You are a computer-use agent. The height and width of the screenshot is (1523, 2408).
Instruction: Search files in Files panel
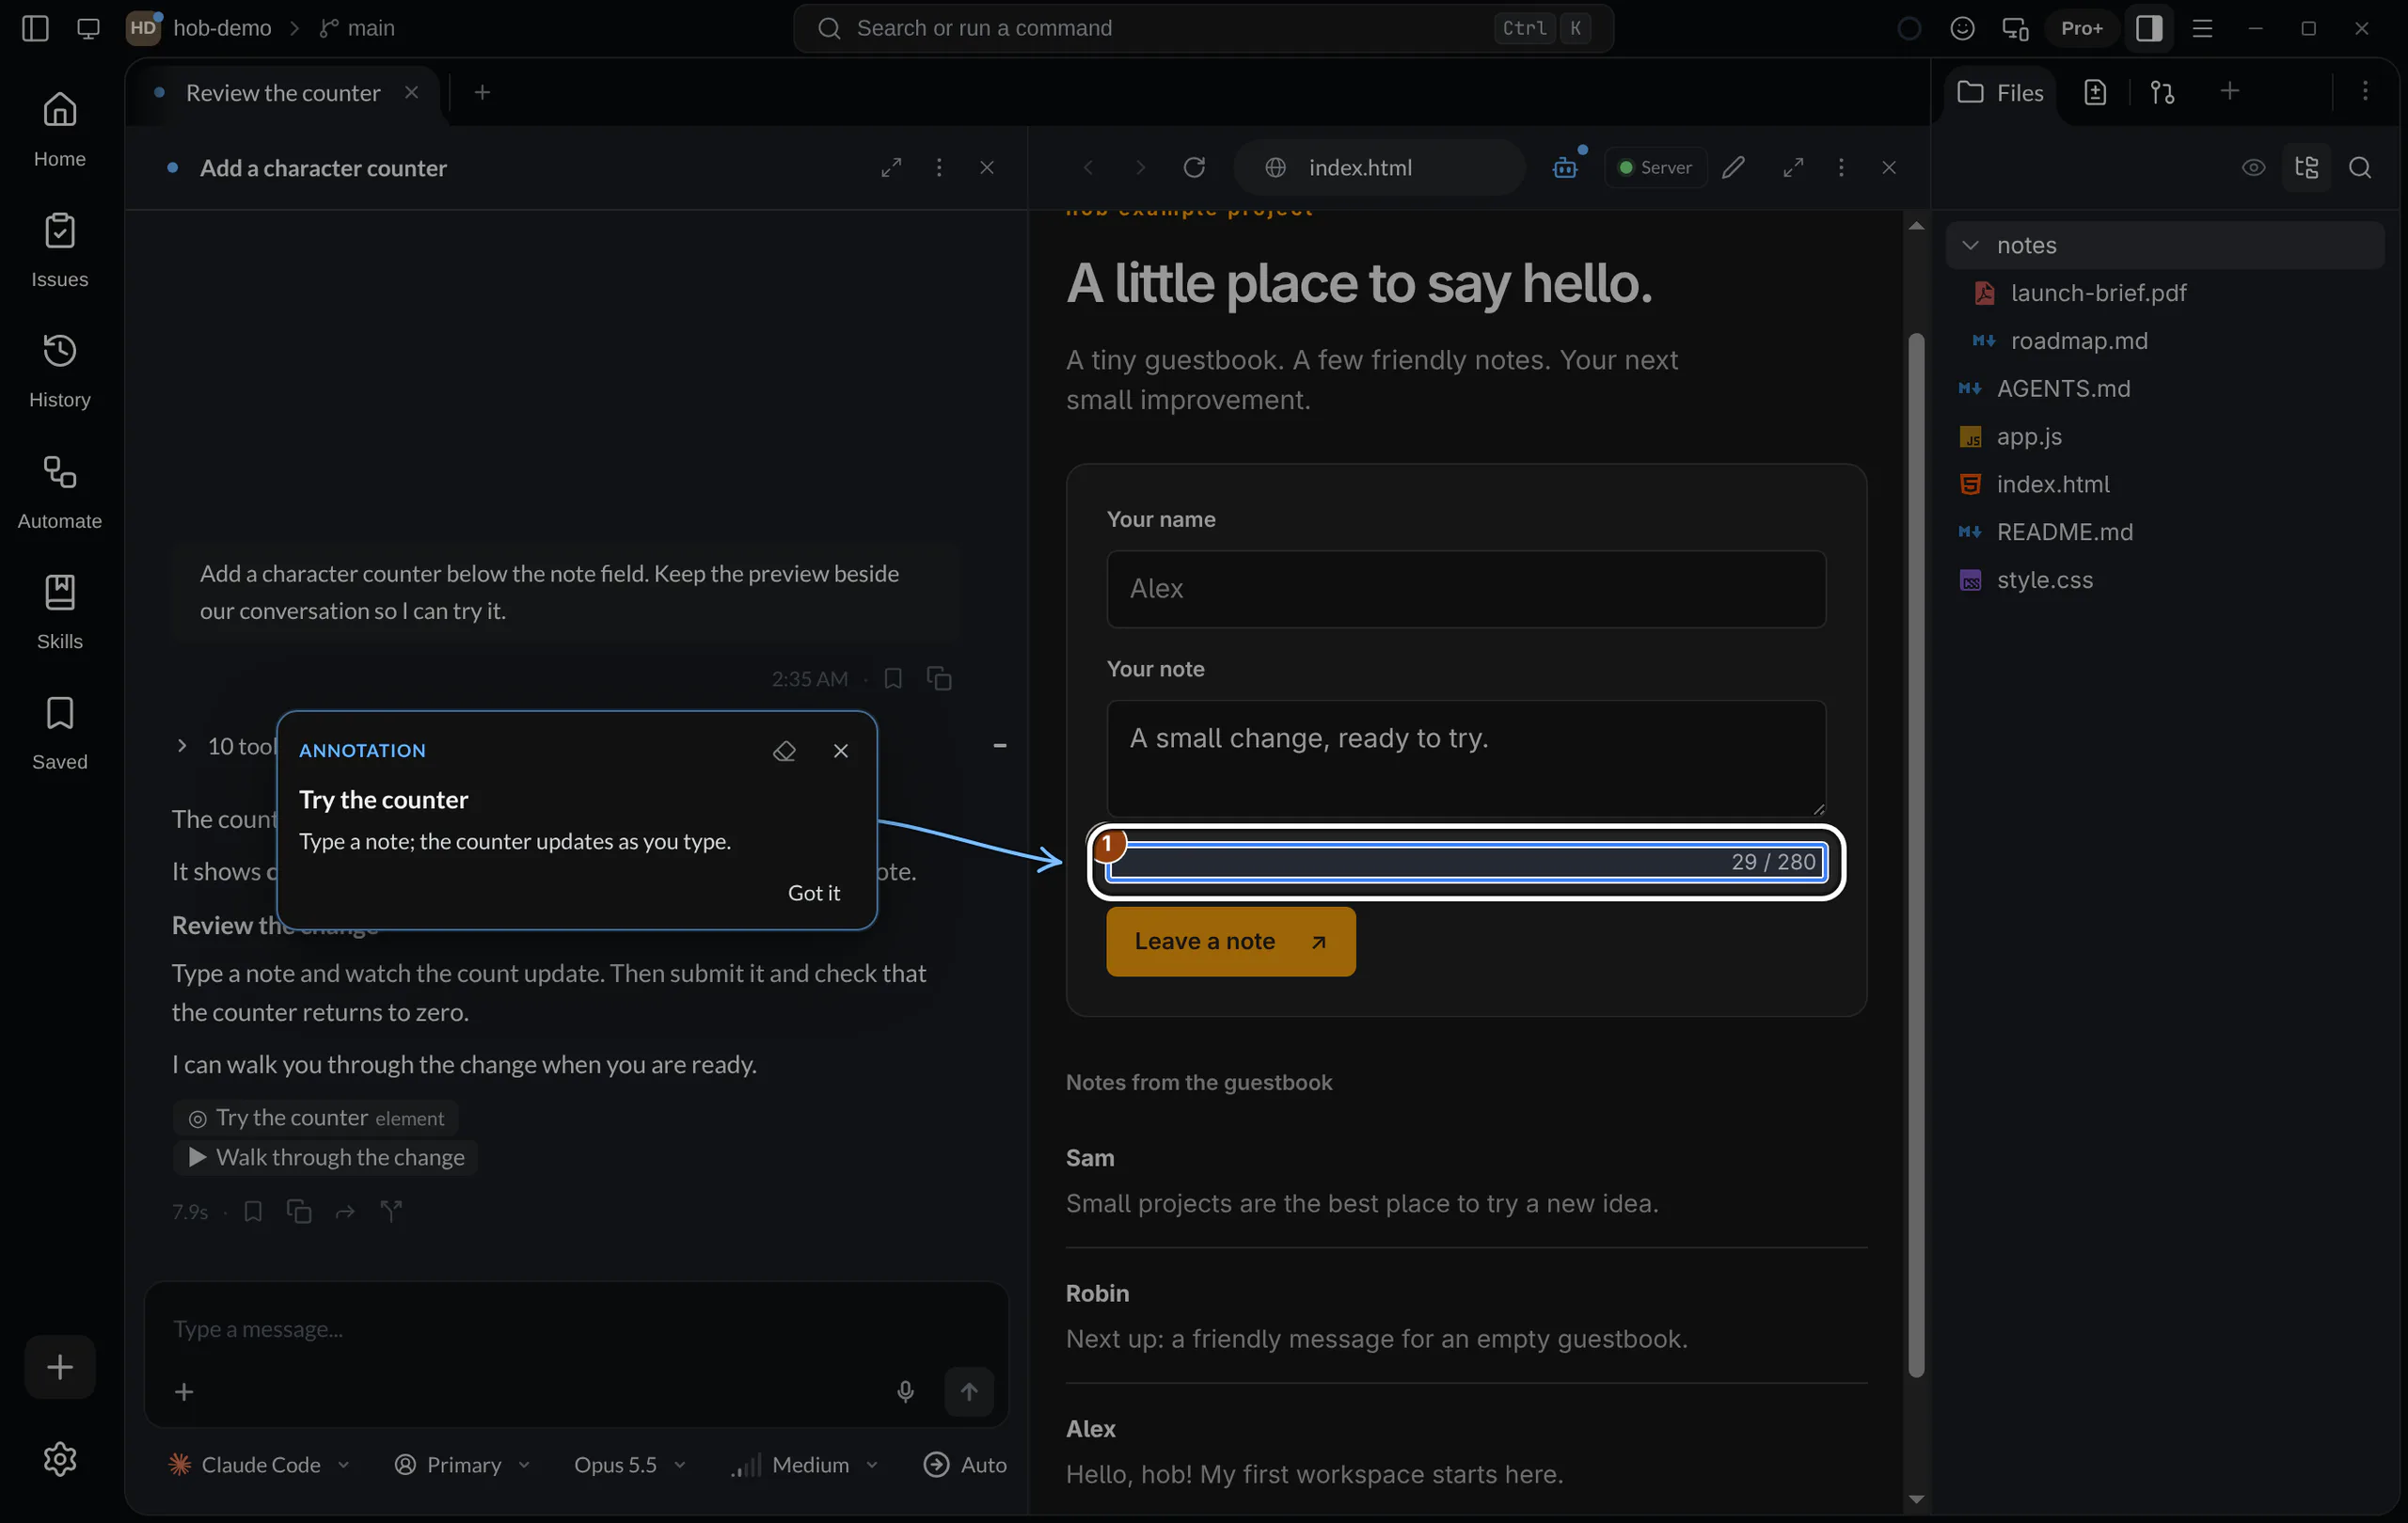click(x=2360, y=167)
